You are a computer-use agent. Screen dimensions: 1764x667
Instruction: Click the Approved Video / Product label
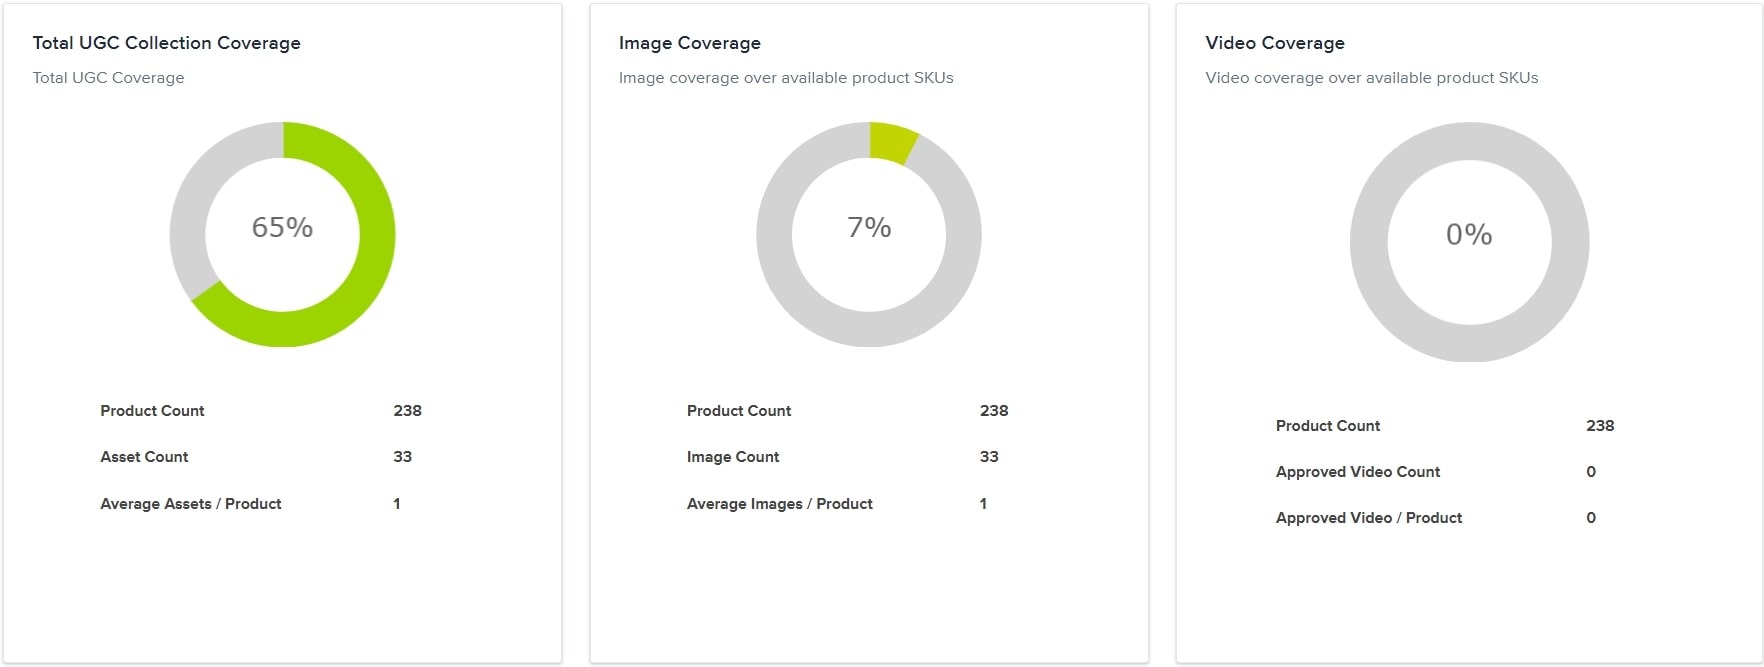[x=1368, y=518]
